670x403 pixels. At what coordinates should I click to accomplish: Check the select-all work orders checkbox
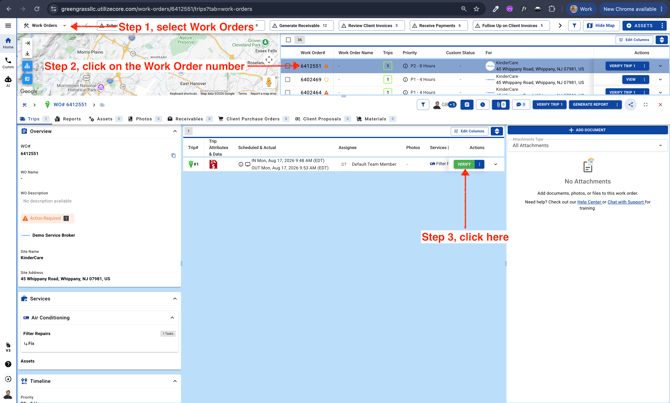click(x=288, y=40)
